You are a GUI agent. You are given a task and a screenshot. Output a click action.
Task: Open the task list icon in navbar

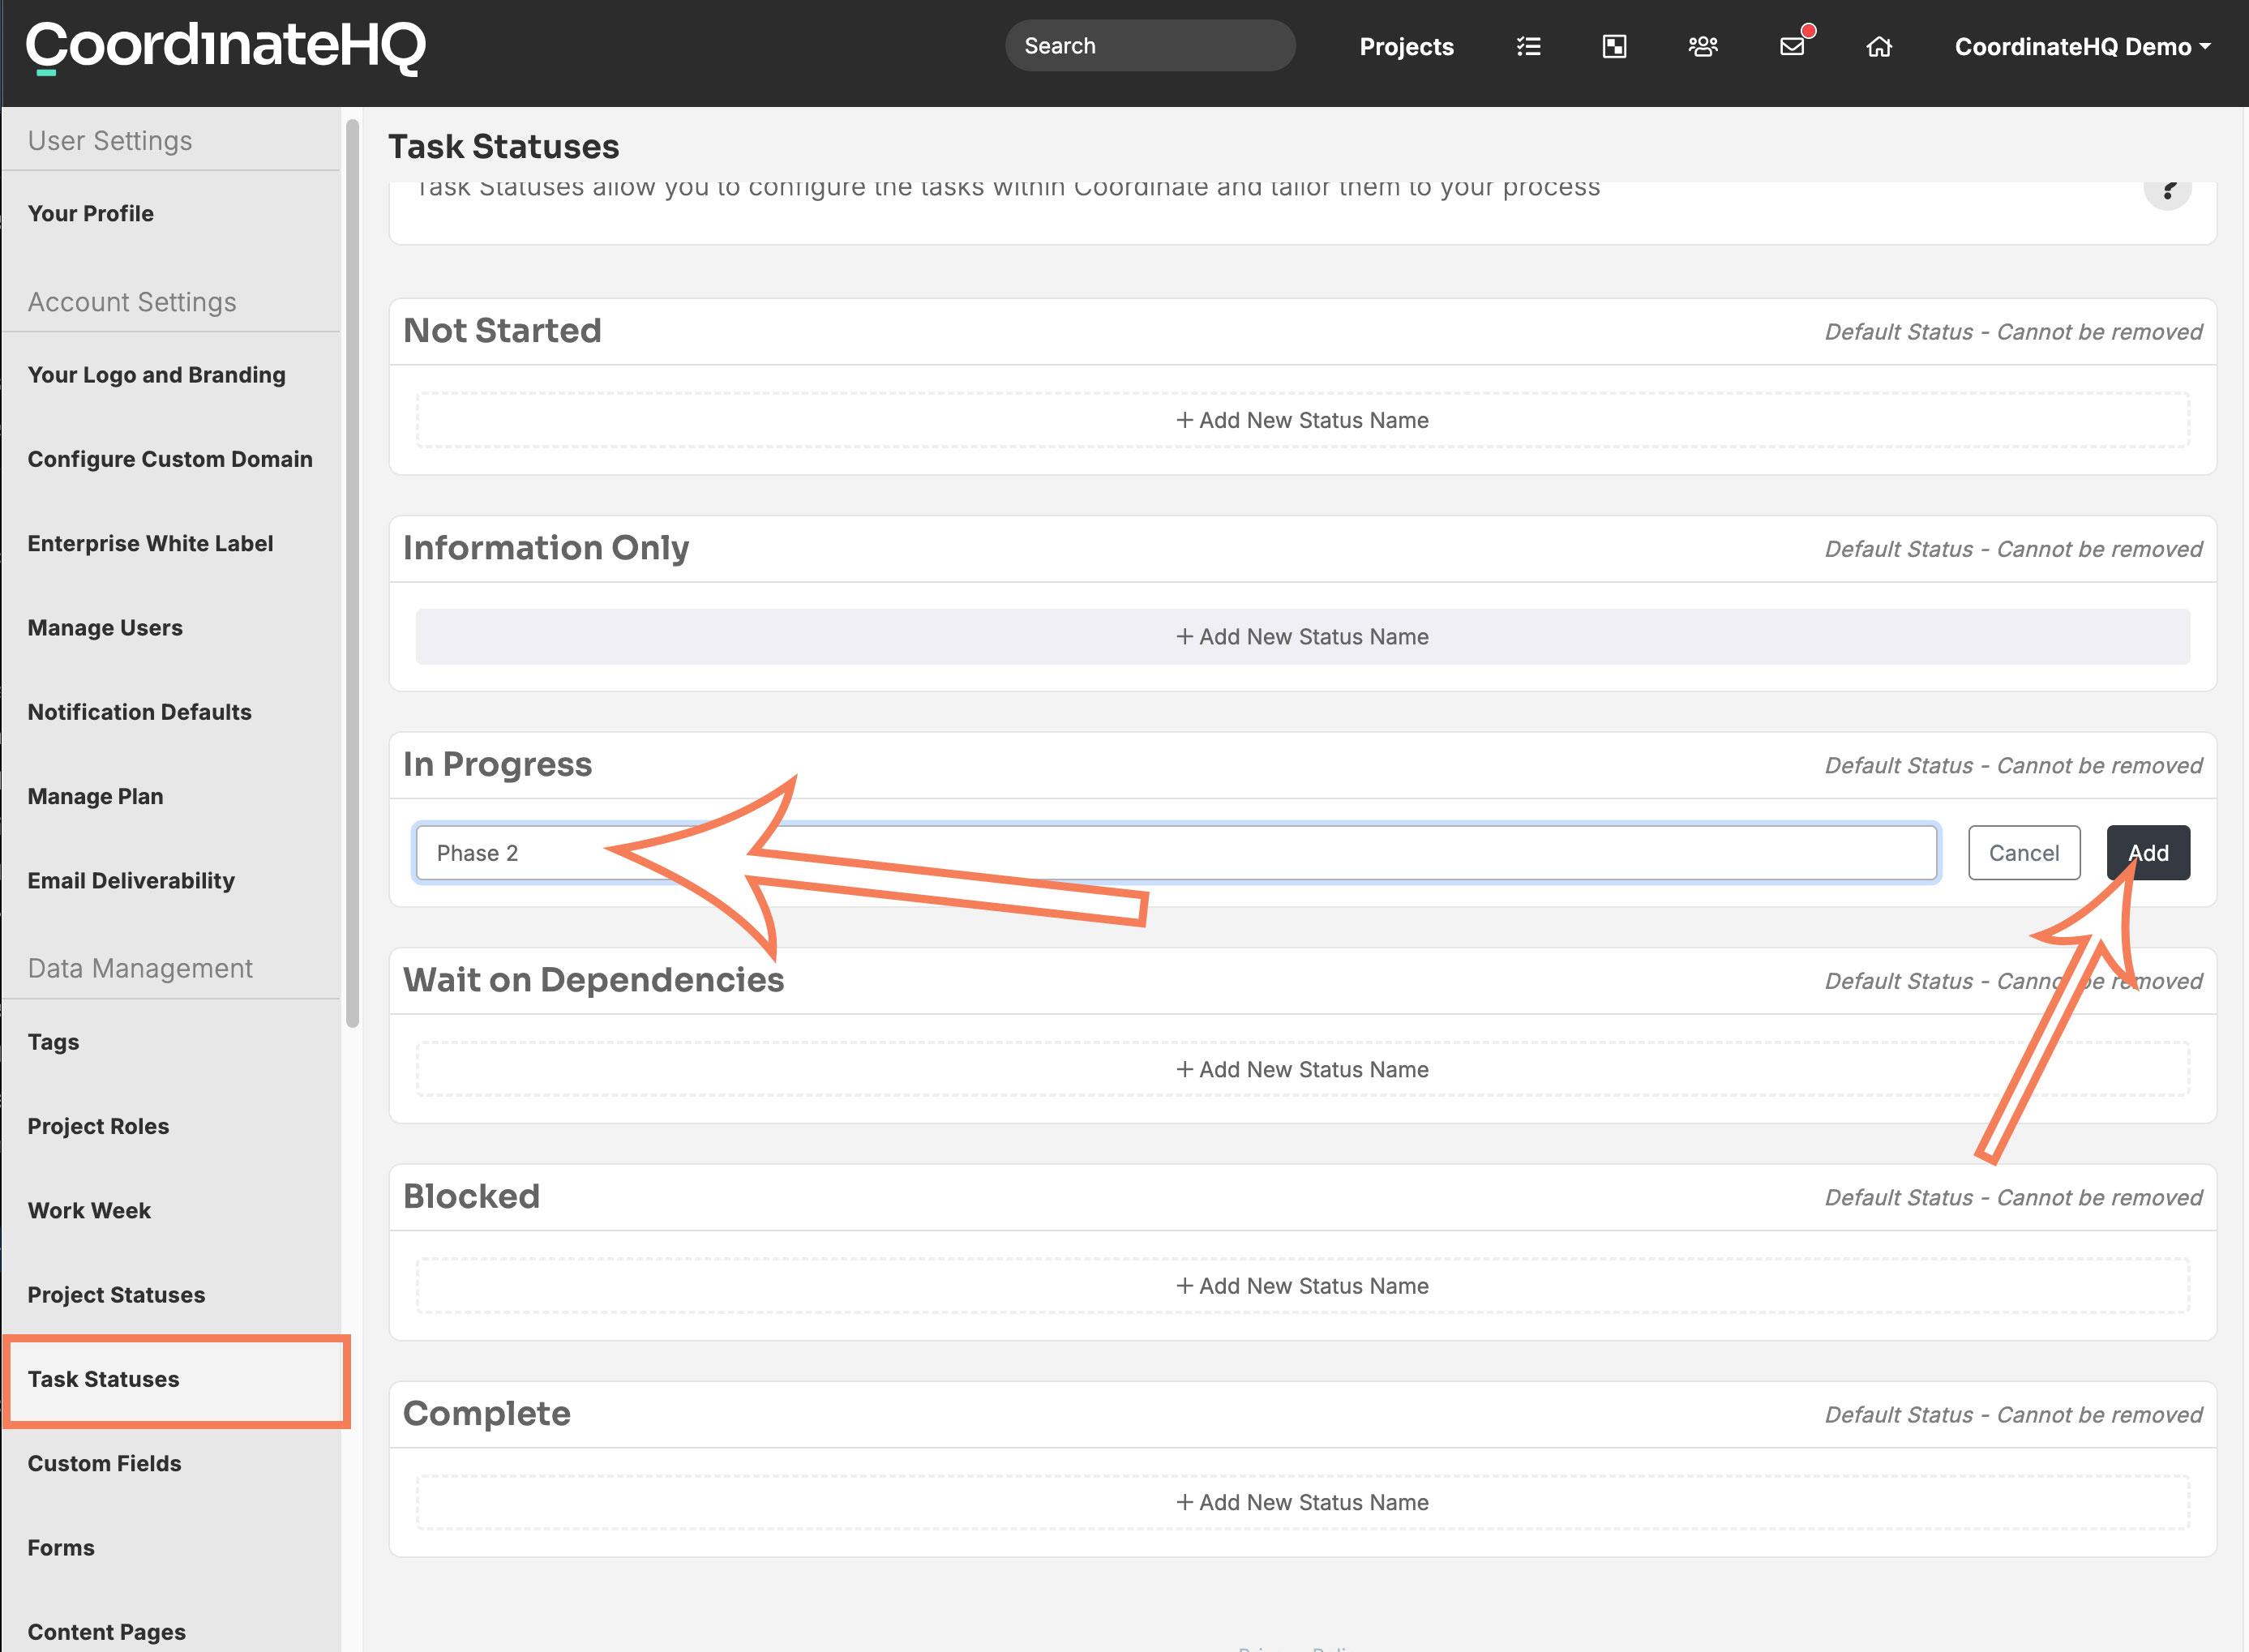[1528, 47]
